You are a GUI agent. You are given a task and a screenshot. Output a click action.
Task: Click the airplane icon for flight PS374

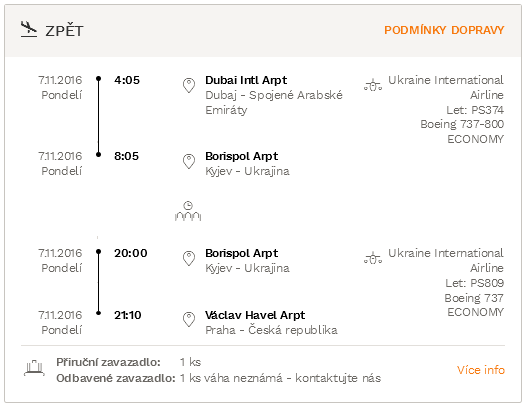(x=373, y=85)
